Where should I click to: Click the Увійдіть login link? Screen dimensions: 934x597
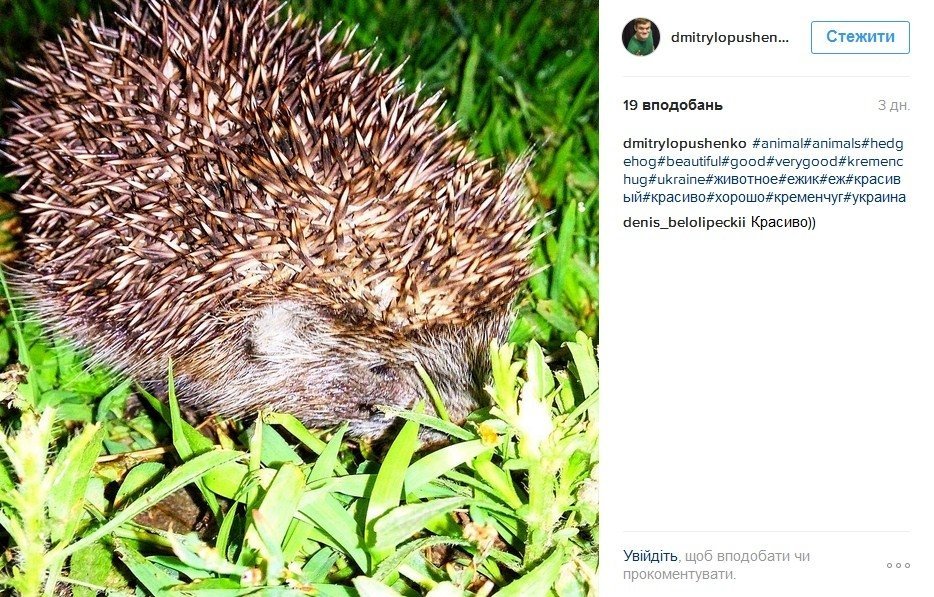pos(650,556)
